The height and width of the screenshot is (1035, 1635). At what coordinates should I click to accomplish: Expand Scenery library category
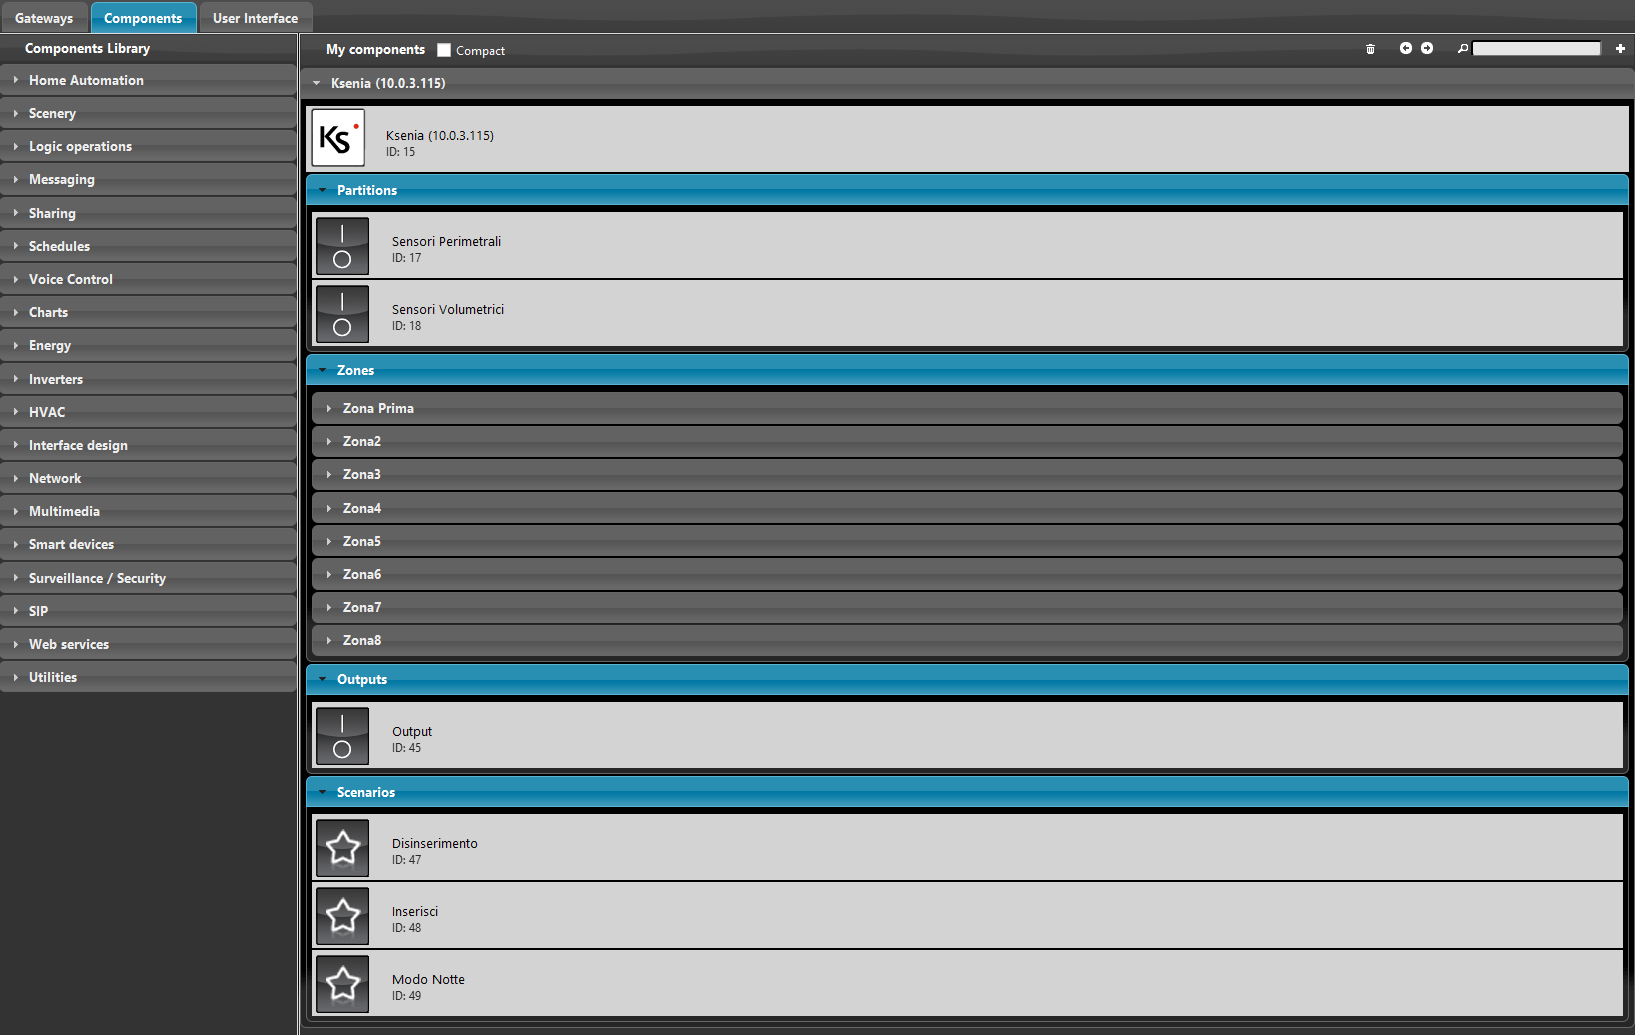(x=148, y=113)
